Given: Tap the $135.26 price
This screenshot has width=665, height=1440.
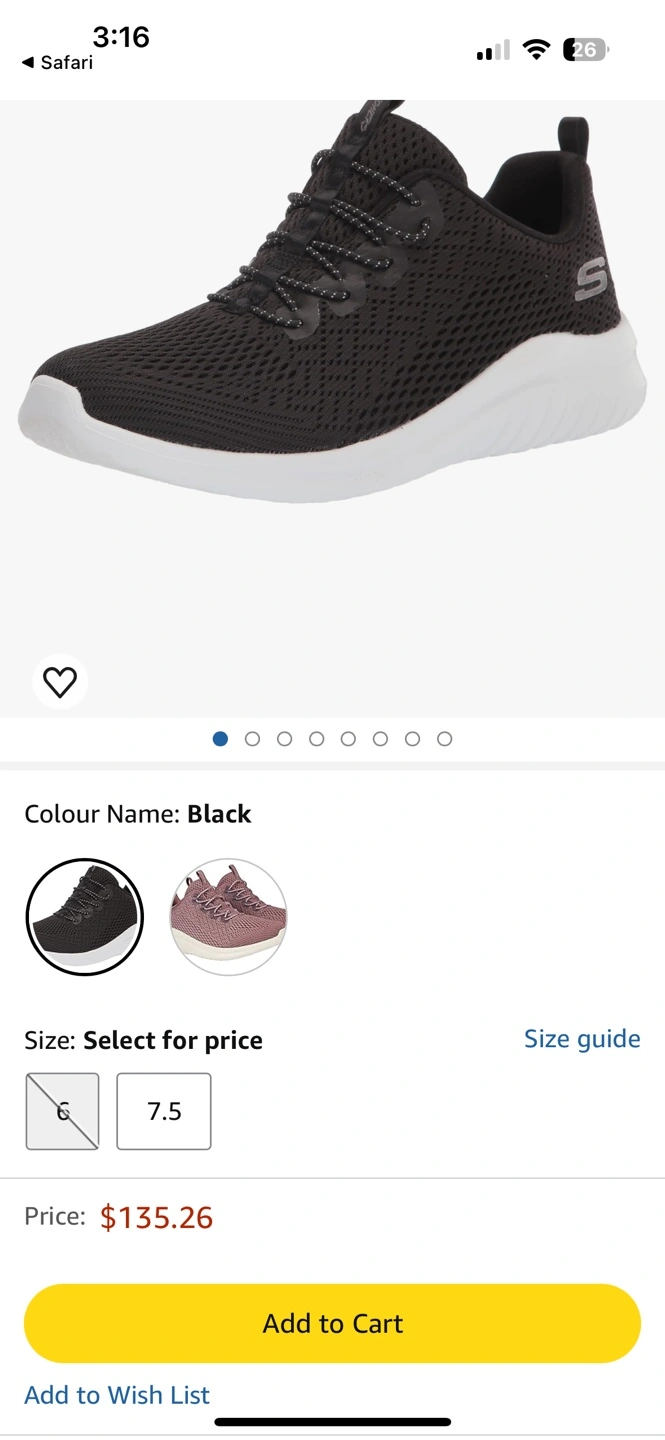Looking at the screenshot, I should (x=157, y=1217).
